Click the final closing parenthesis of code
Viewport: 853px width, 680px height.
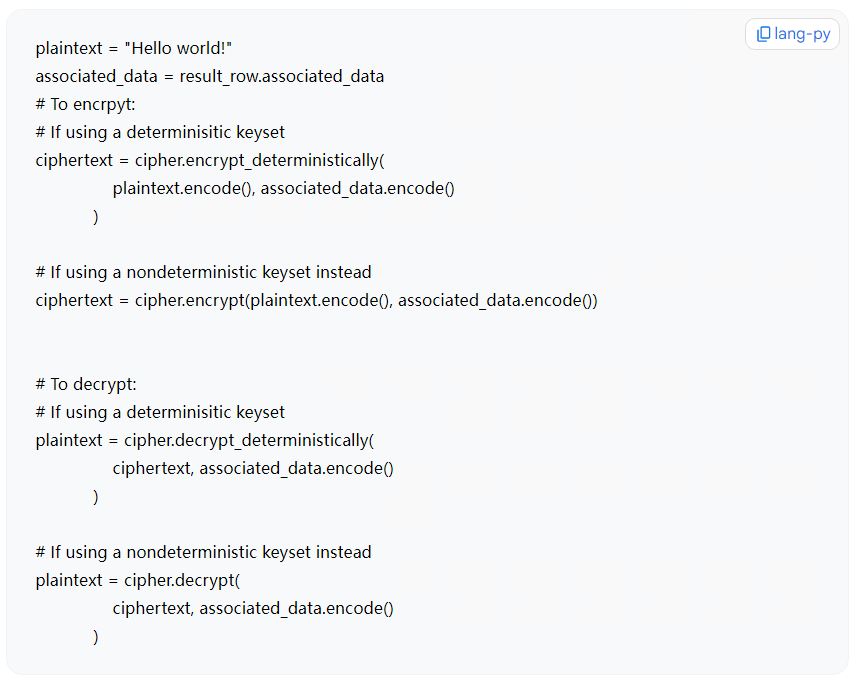[96, 636]
